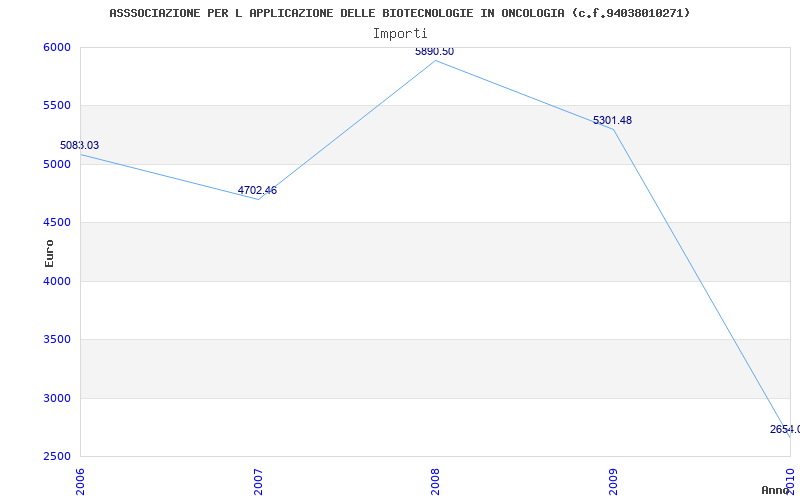800x500 pixels.
Task: Click y-axis tick label 6000
Action: 55,47
